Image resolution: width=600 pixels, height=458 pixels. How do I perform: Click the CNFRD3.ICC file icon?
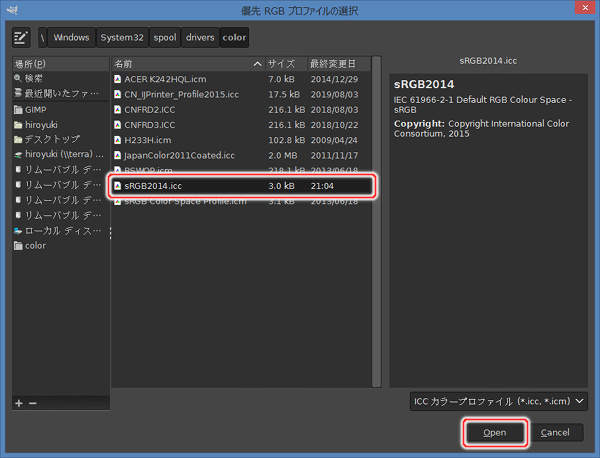[117, 125]
